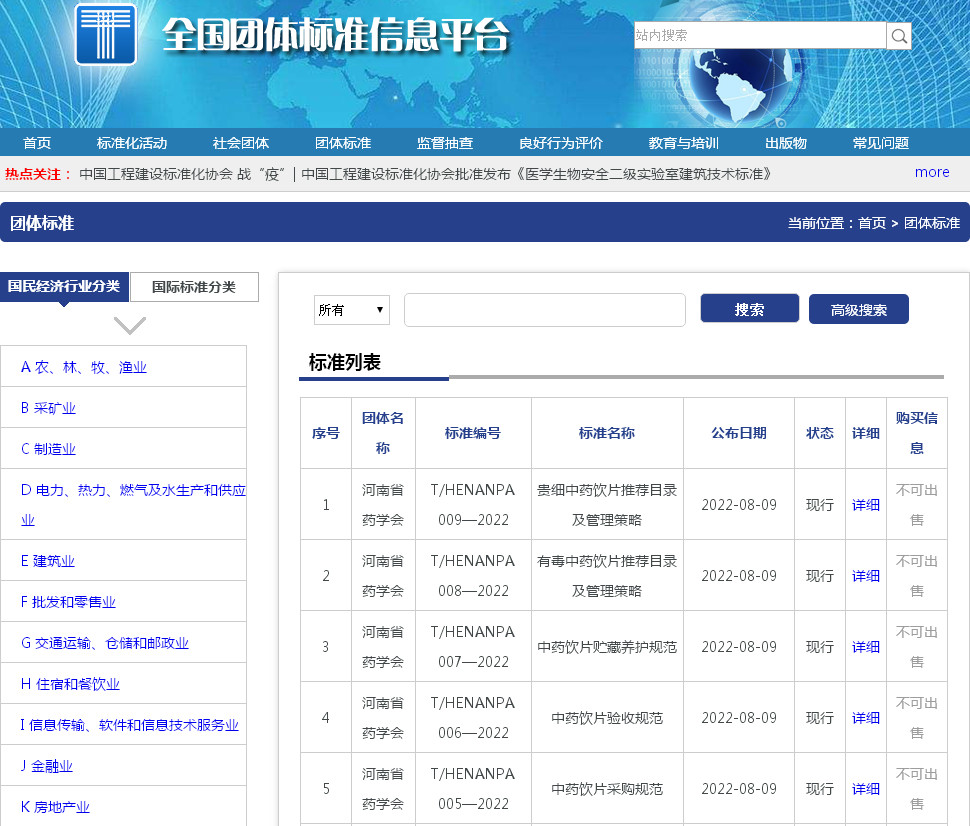Click the magnifier search icon in header
Screen dimensions: 970x826
[x=899, y=36]
